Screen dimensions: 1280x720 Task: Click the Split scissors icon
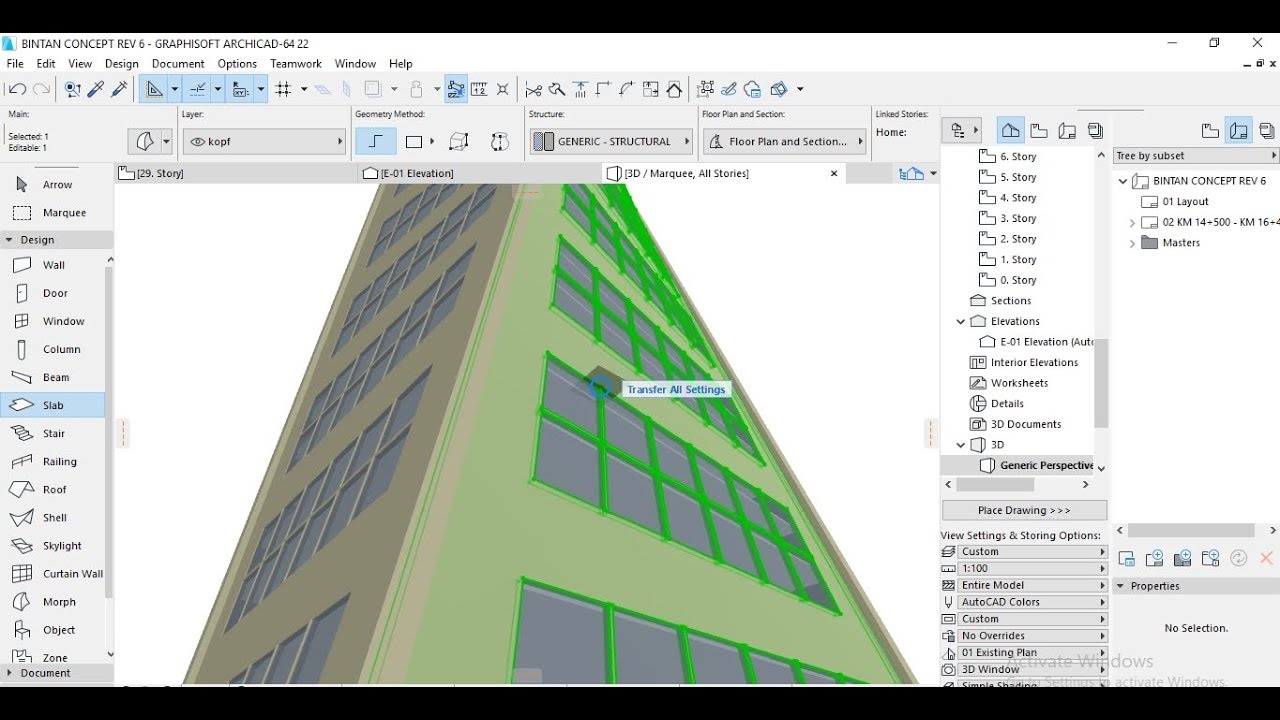(533, 89)
